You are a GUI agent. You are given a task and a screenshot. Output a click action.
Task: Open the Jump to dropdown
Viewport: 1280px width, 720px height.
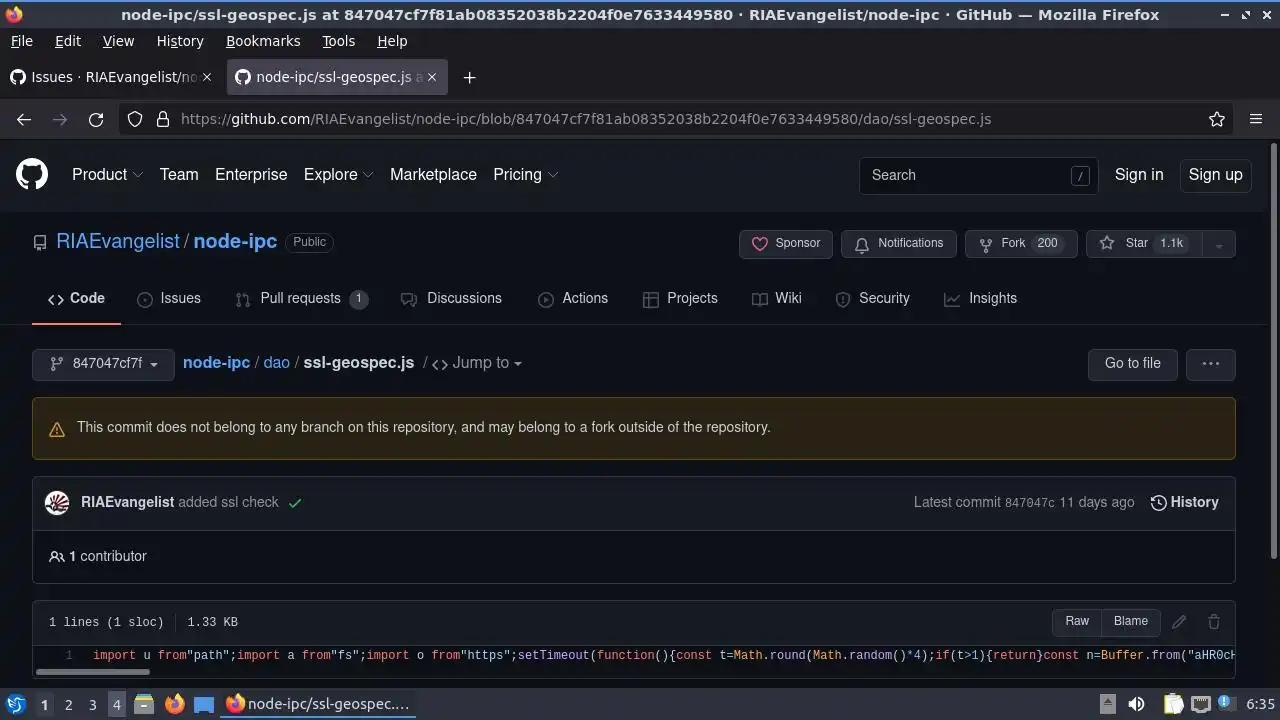(477, 363)
